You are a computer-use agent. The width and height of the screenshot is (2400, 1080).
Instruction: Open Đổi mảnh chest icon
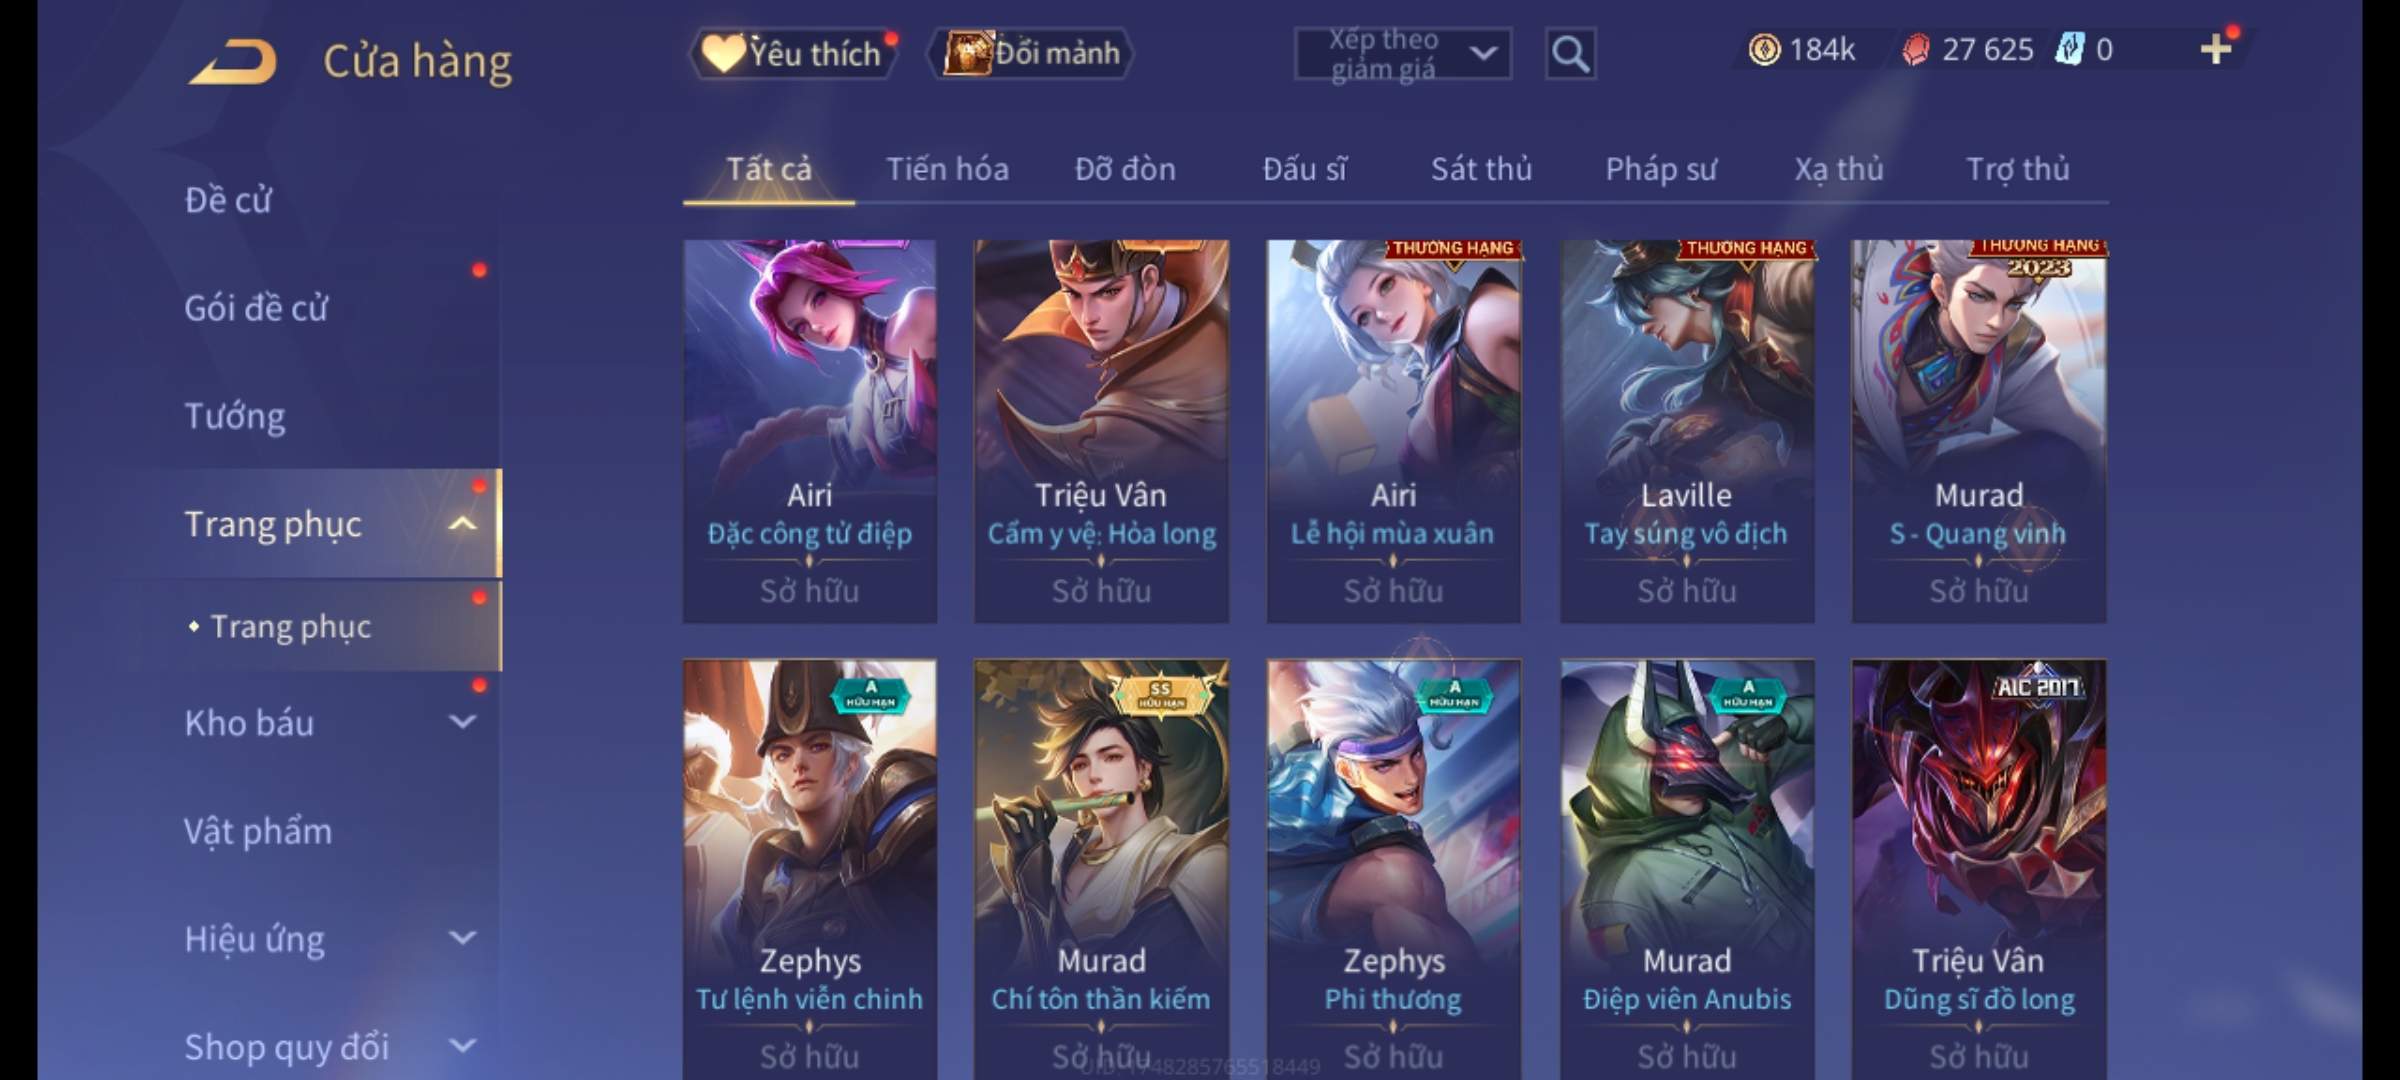click(x=1031, y=53)
